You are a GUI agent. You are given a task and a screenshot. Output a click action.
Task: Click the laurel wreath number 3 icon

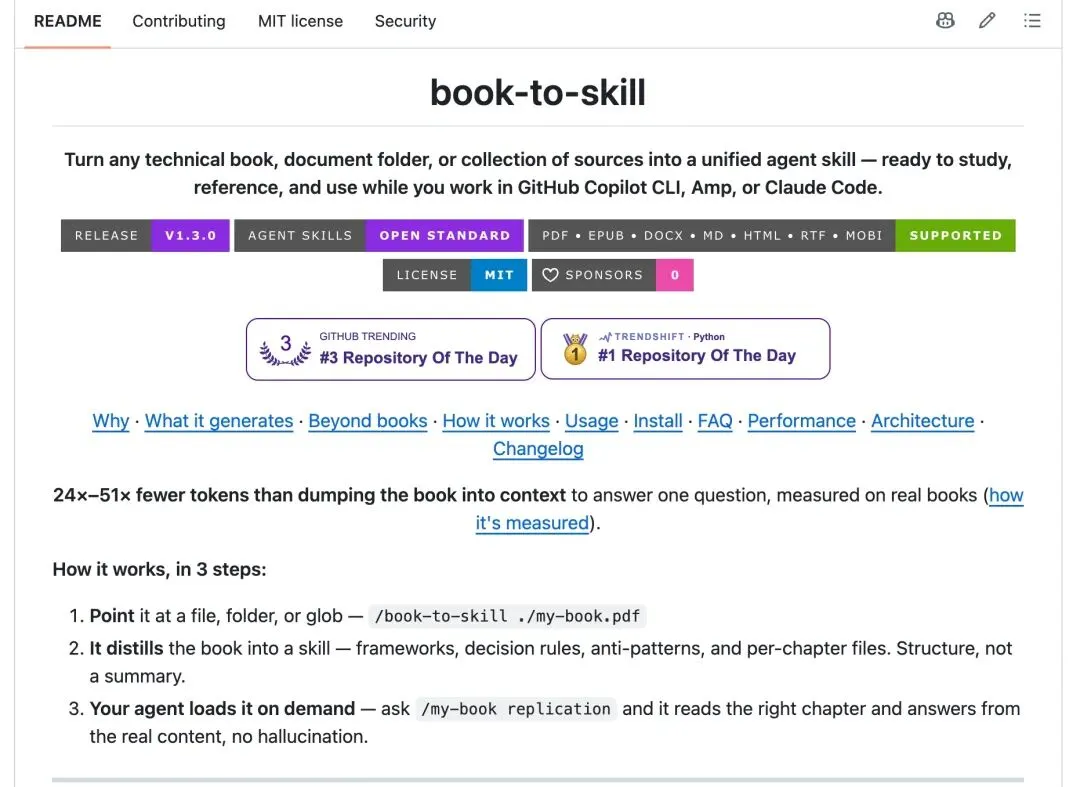[x=285, y=349]
